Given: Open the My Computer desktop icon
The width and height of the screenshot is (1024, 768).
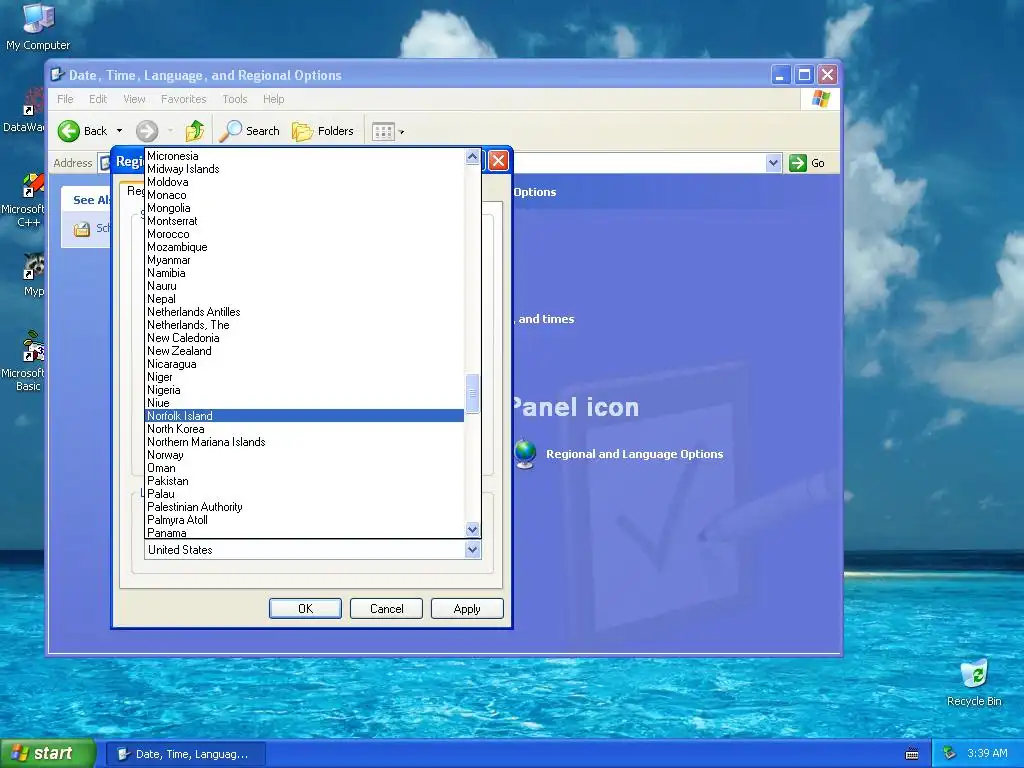Looking at the screenshot, I should click(38, 26).
